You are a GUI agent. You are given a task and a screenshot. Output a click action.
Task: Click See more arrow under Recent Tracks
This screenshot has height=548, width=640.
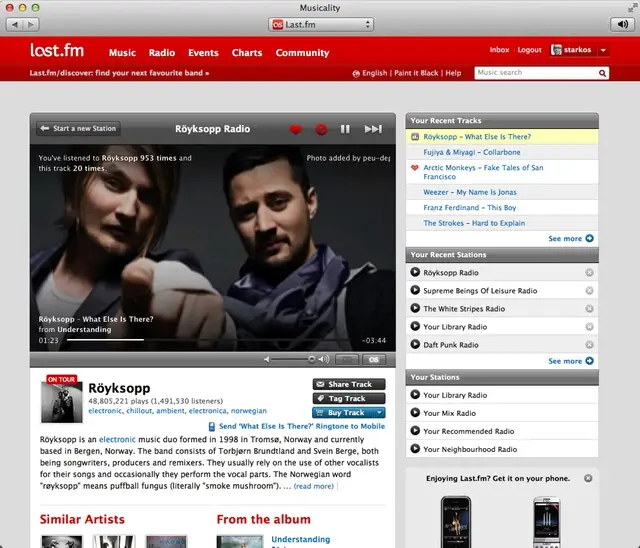click(589, 238)
